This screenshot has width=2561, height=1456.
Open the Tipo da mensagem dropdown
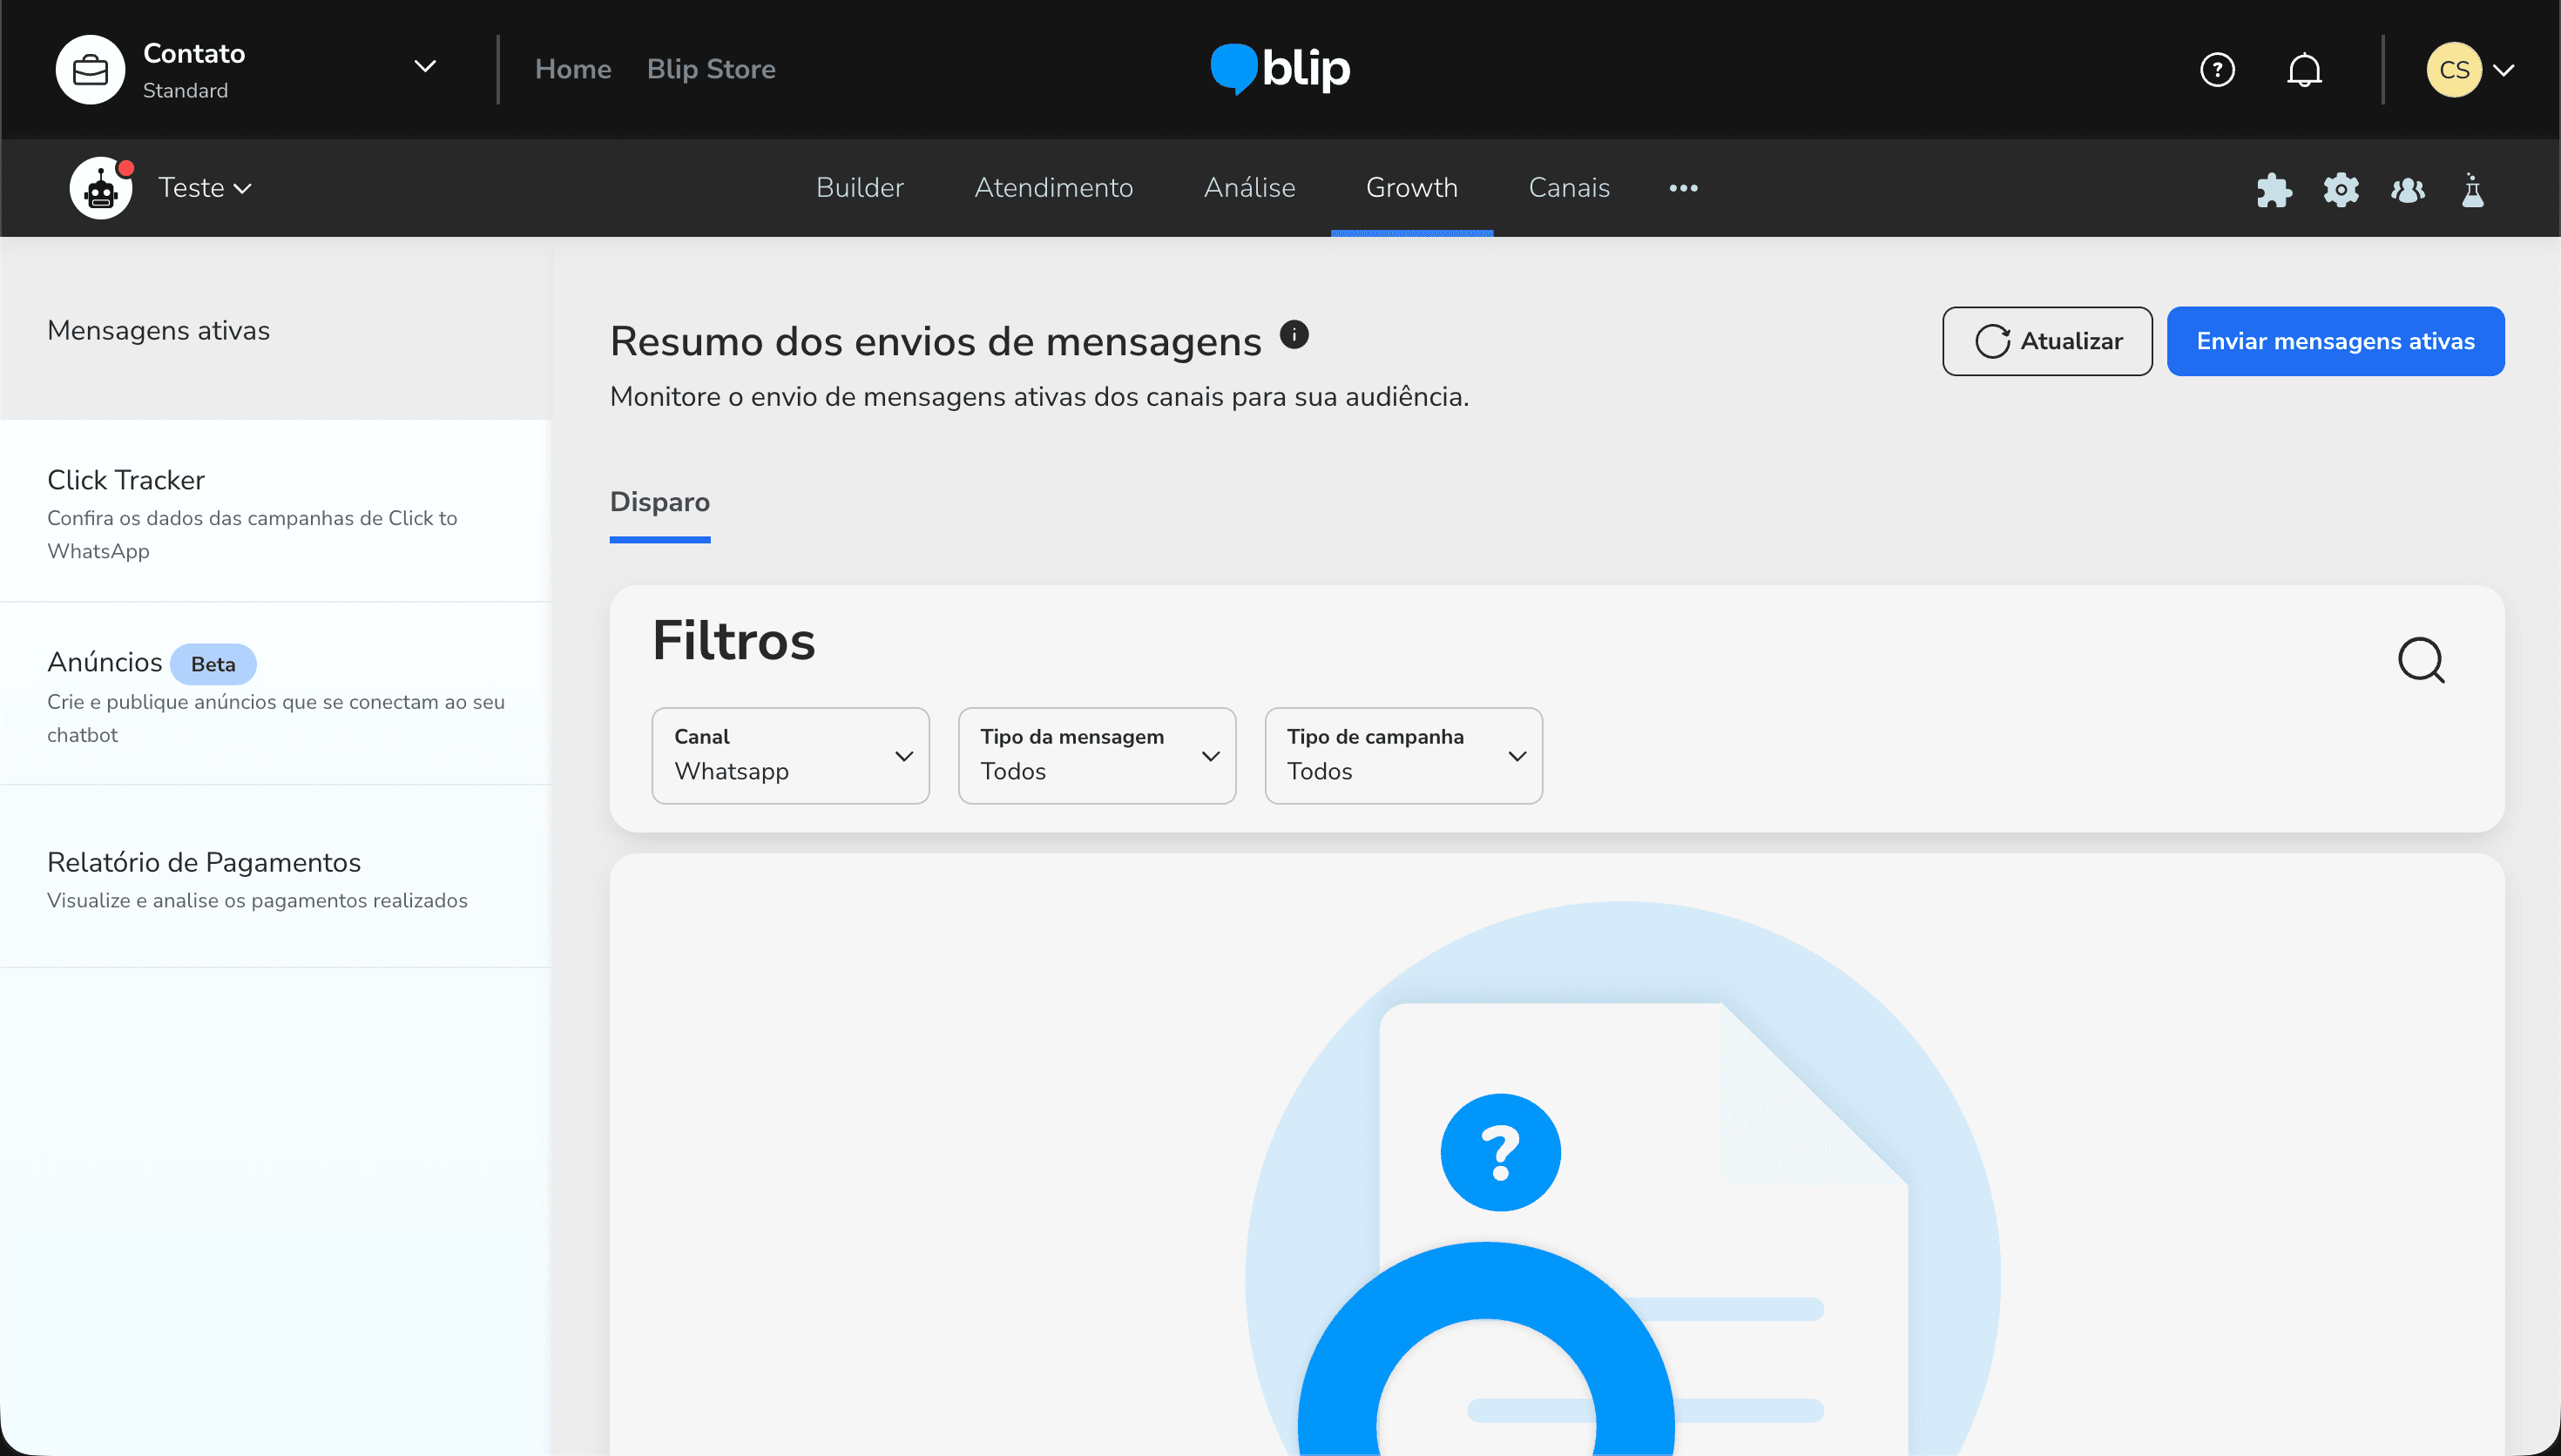point(1097,756)
